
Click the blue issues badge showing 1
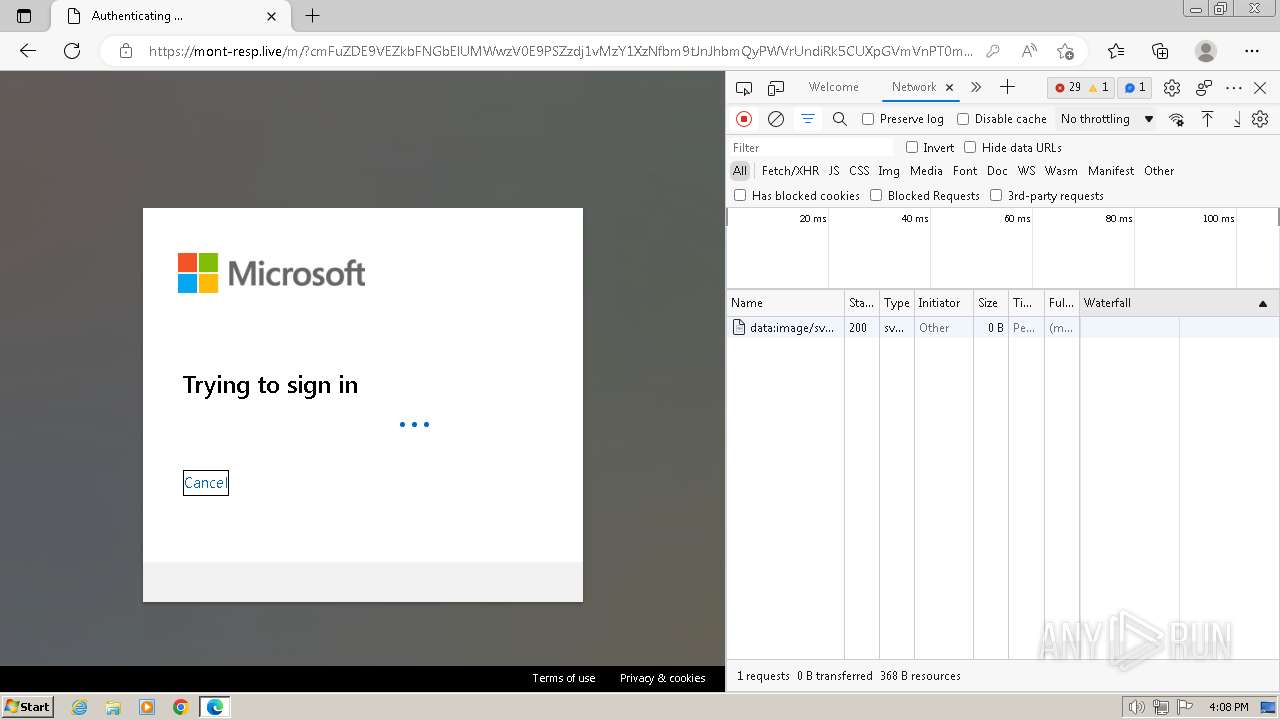pyautogui.click(x=1135, y=88)
